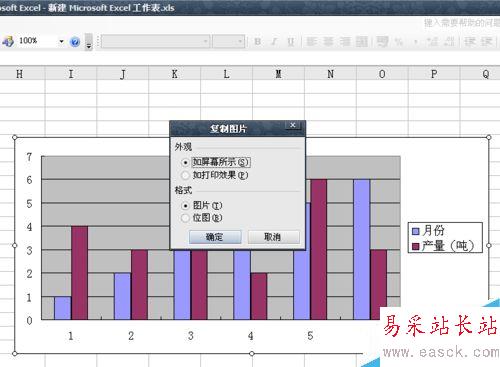Click the Currency style icon
The image size is (500, 367).
point(382,42)
